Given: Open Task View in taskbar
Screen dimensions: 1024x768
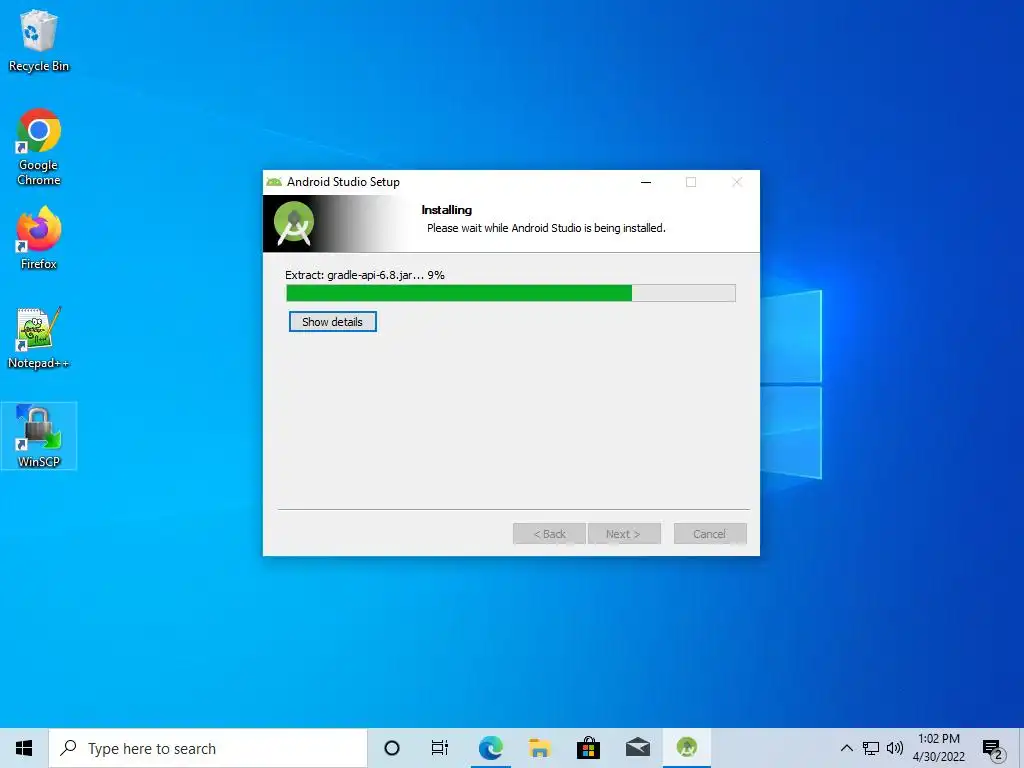Looking at the screenshot, I should (440, 748).
